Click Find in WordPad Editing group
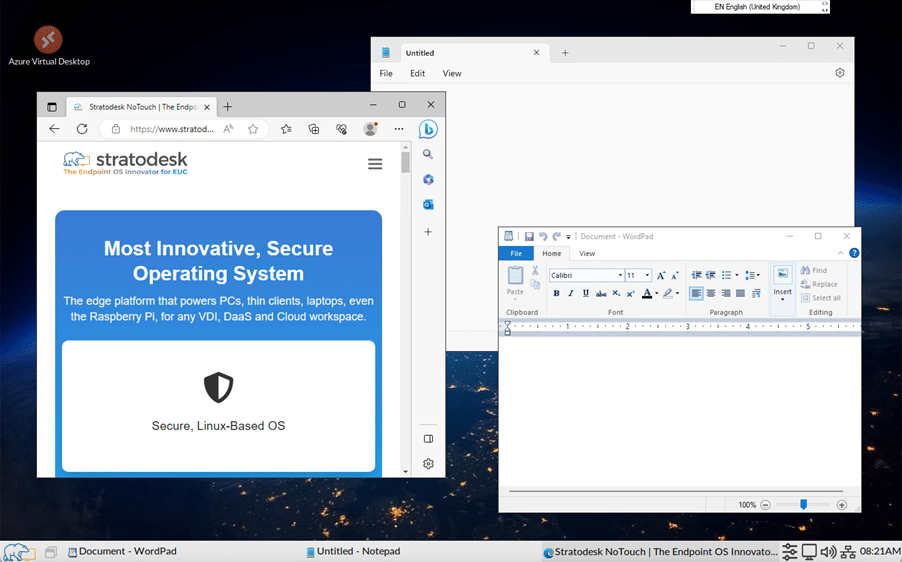Viewport: 902px width, 562px height. [813, 270]
